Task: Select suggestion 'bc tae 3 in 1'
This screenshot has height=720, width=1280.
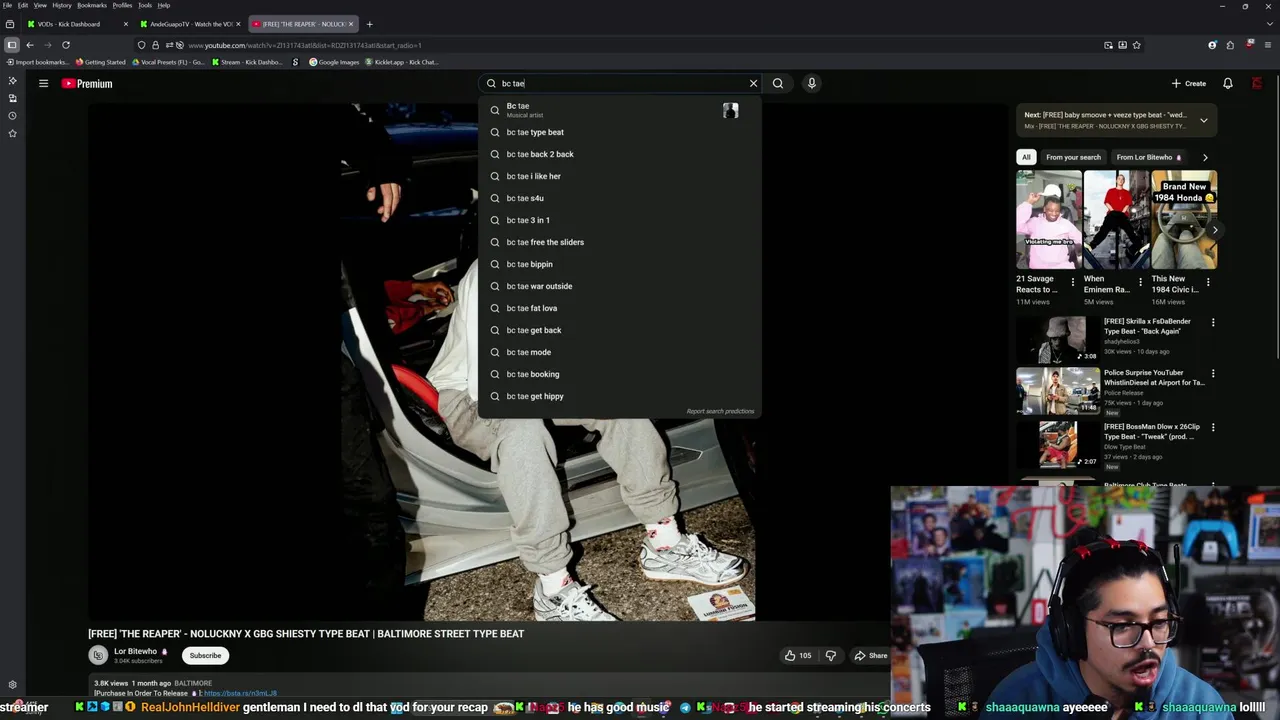Action: [x=620, y=220]
